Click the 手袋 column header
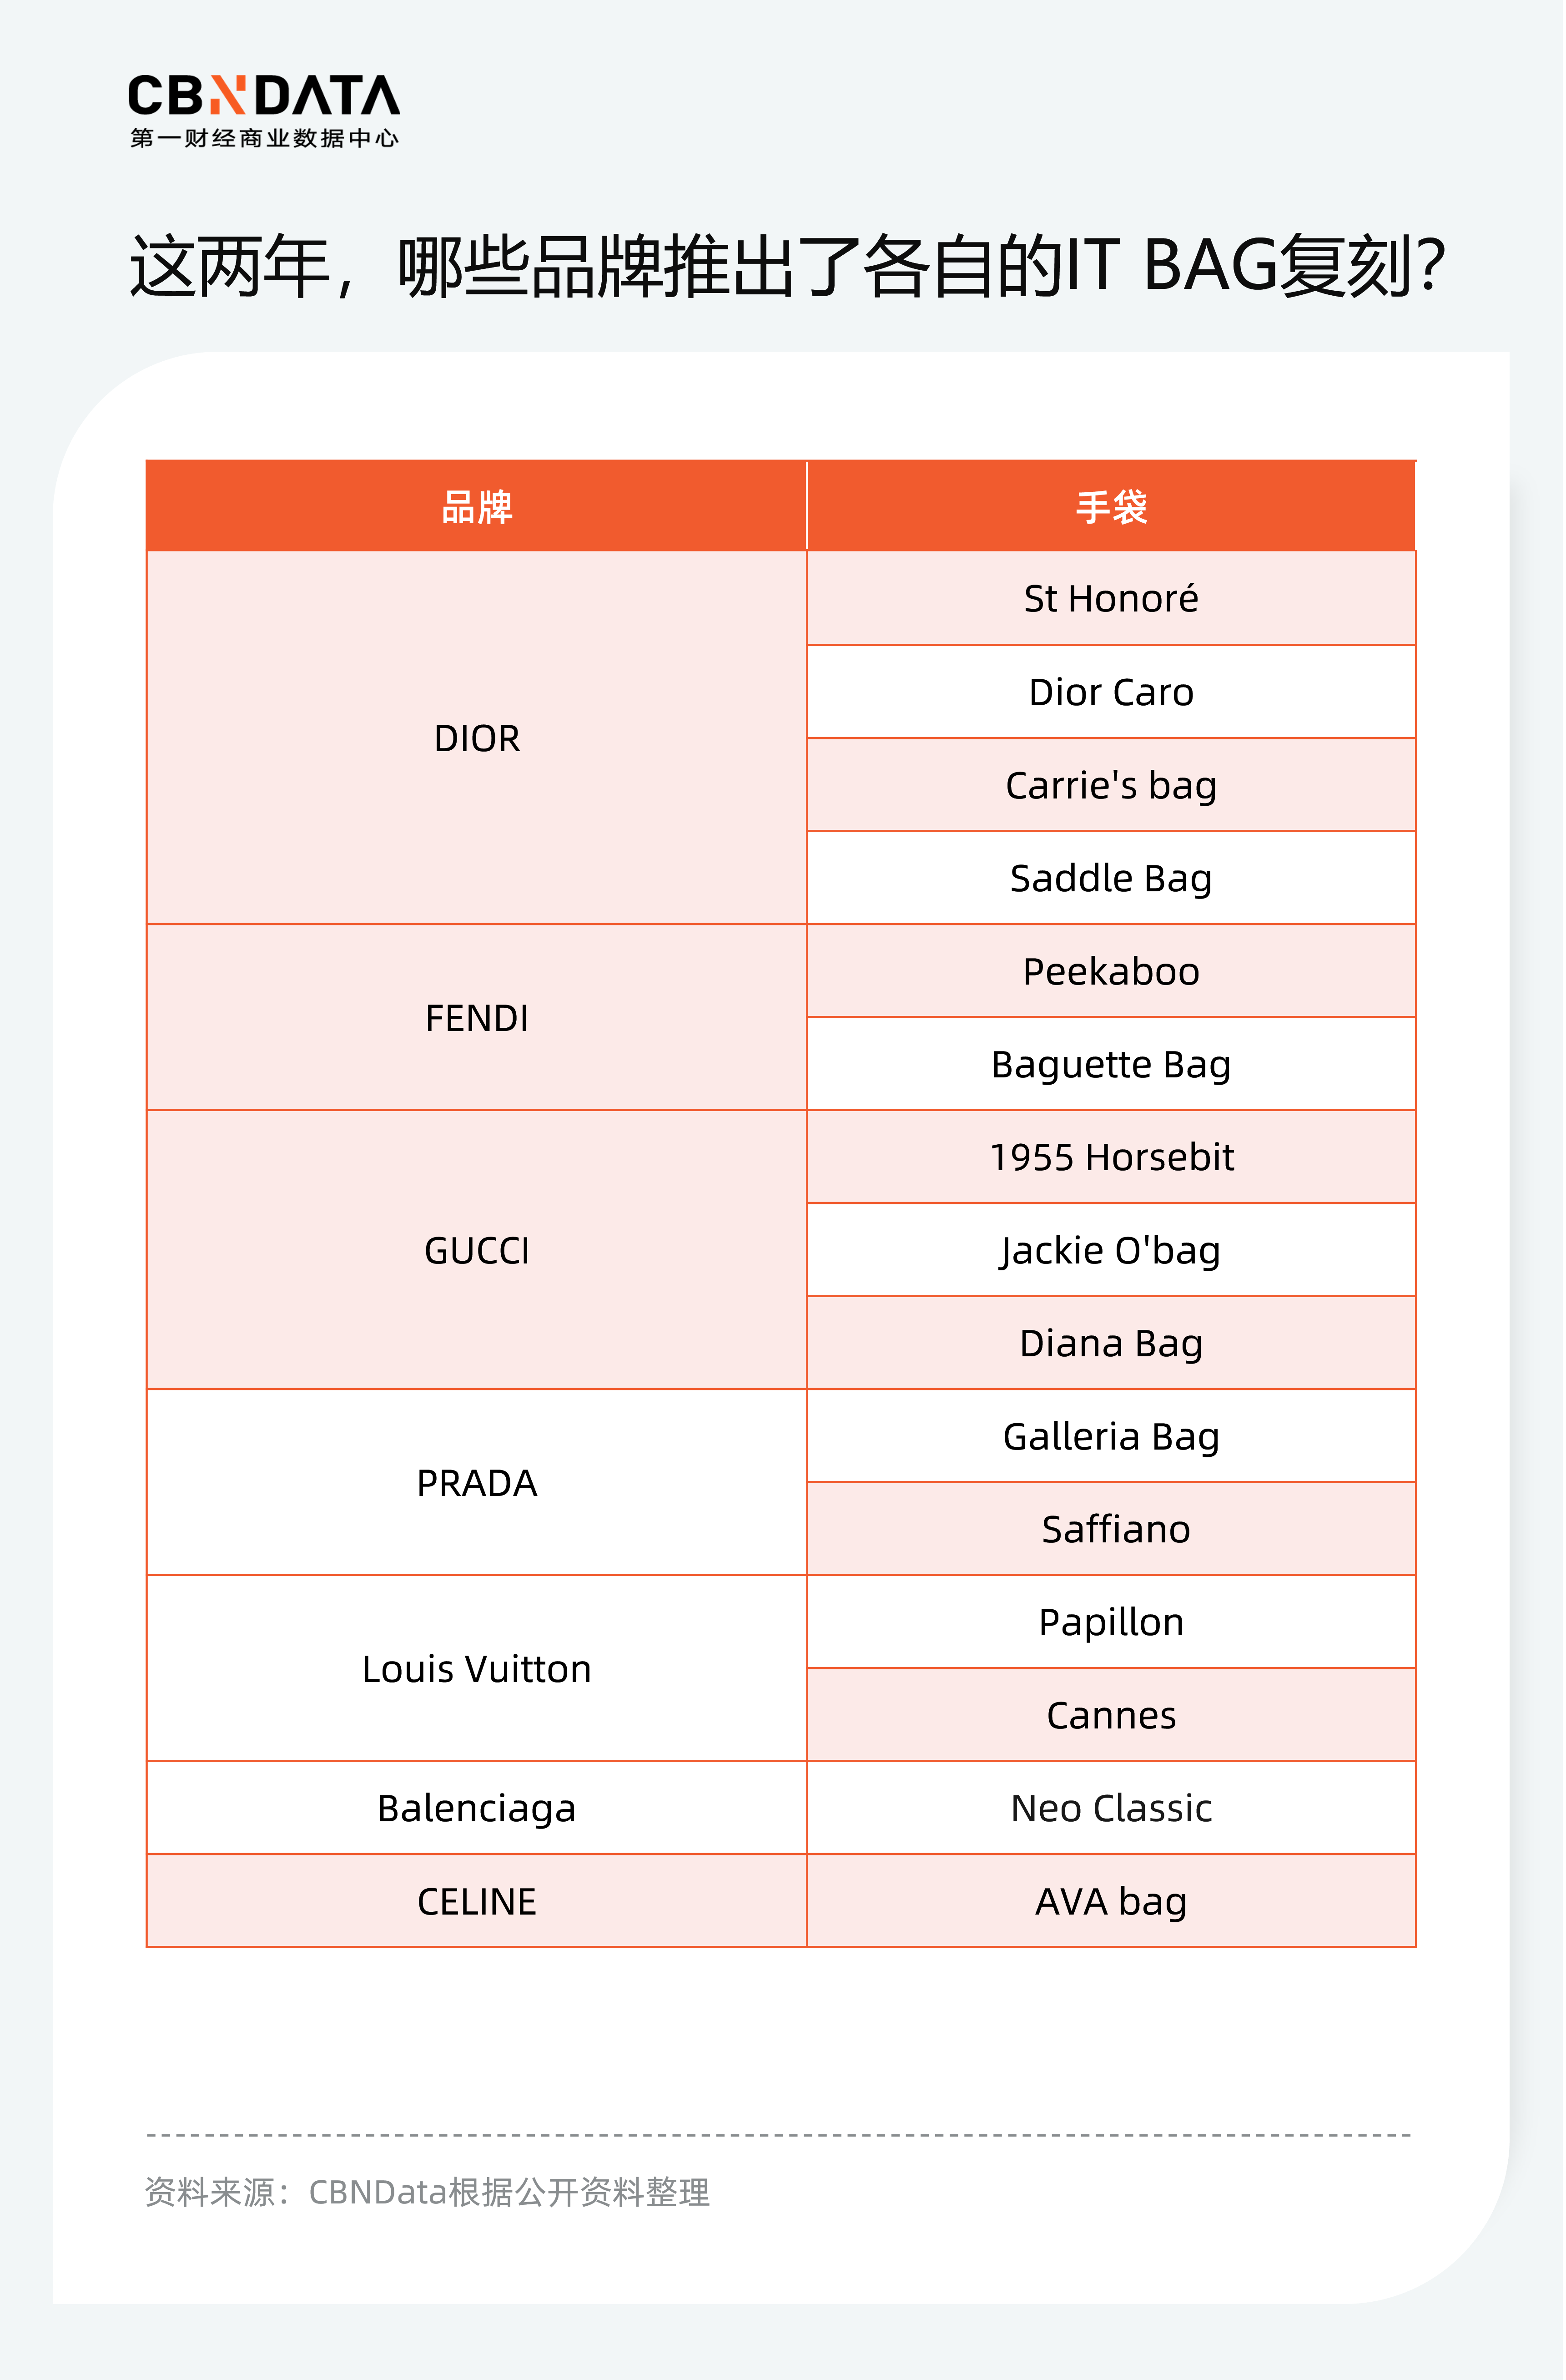This screenshot has height=2380, width=1566. tap(1111, 507)
